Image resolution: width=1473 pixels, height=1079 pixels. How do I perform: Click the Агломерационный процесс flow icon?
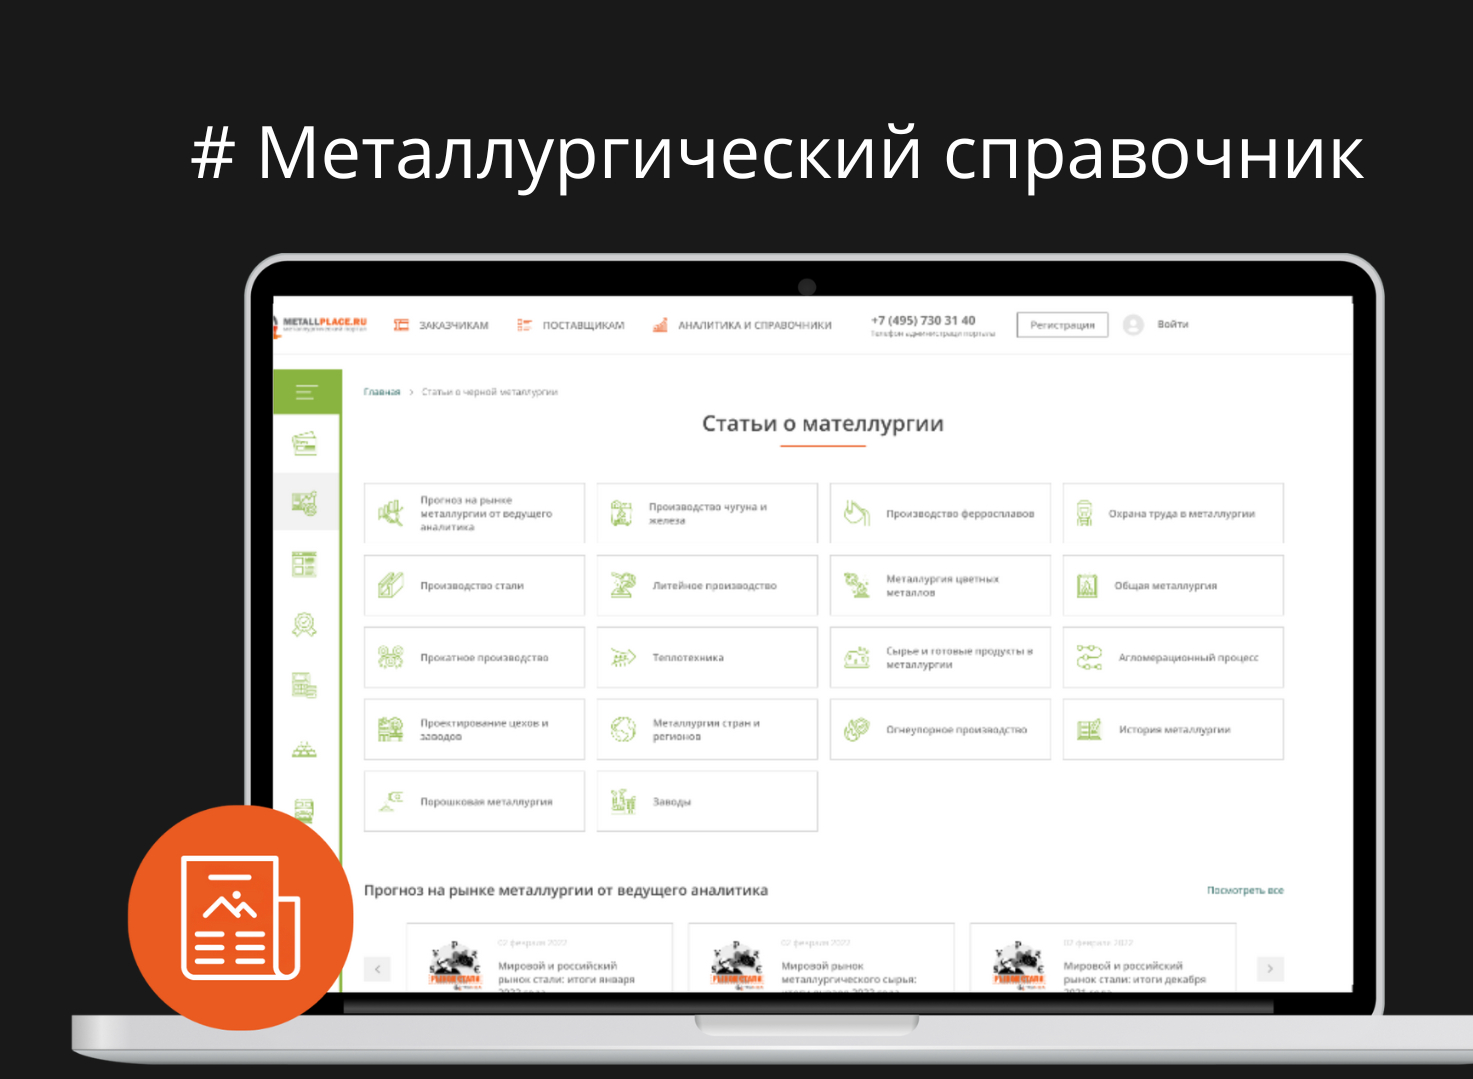(x=1089, y=657)
